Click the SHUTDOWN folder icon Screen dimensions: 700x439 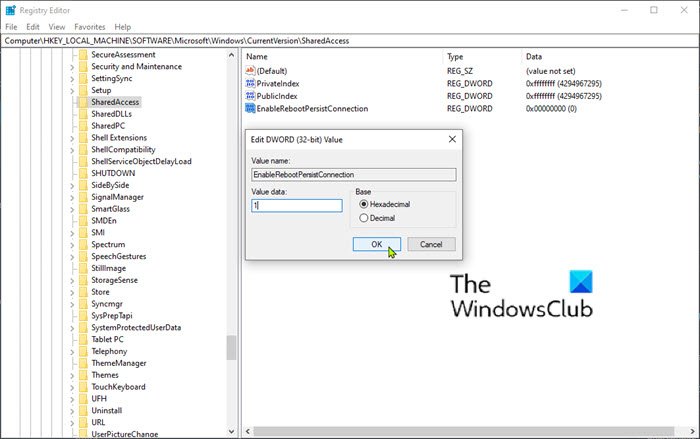83,173
